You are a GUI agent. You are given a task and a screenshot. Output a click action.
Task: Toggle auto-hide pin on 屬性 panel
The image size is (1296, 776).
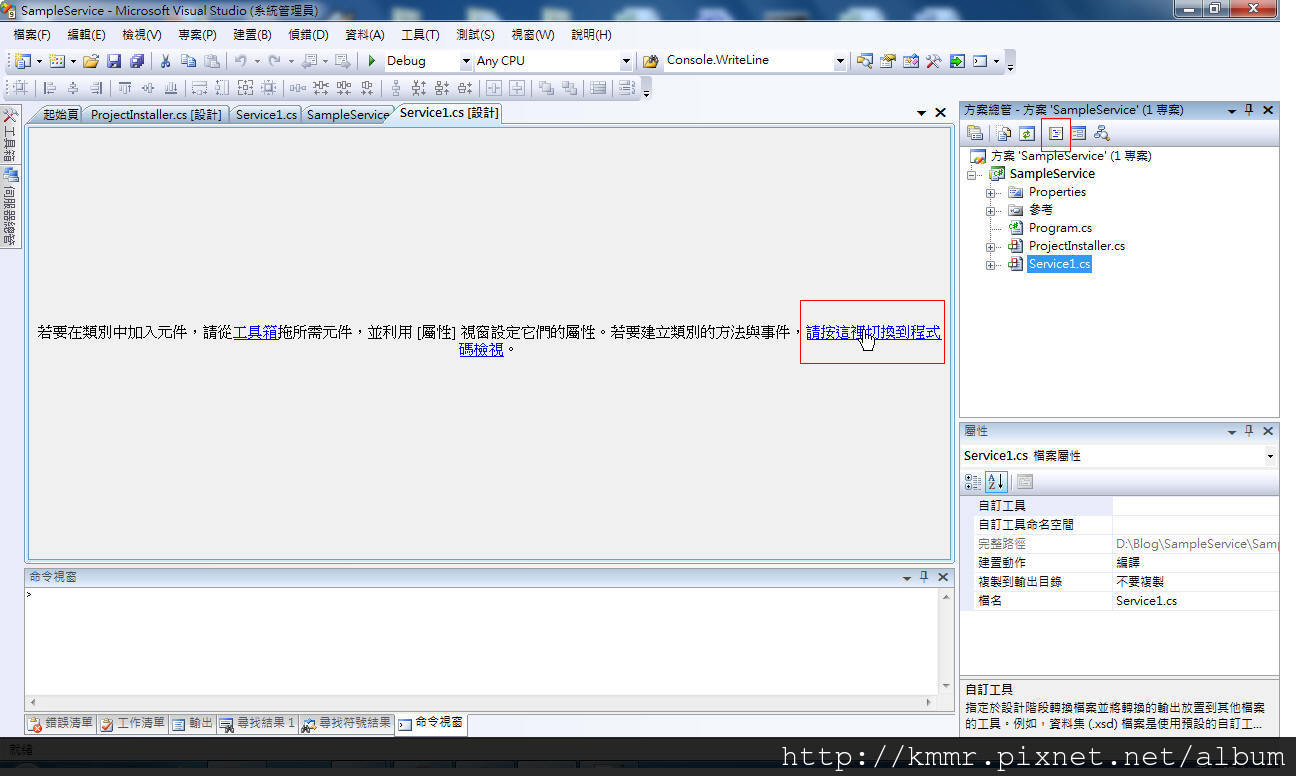[1249, 431]
